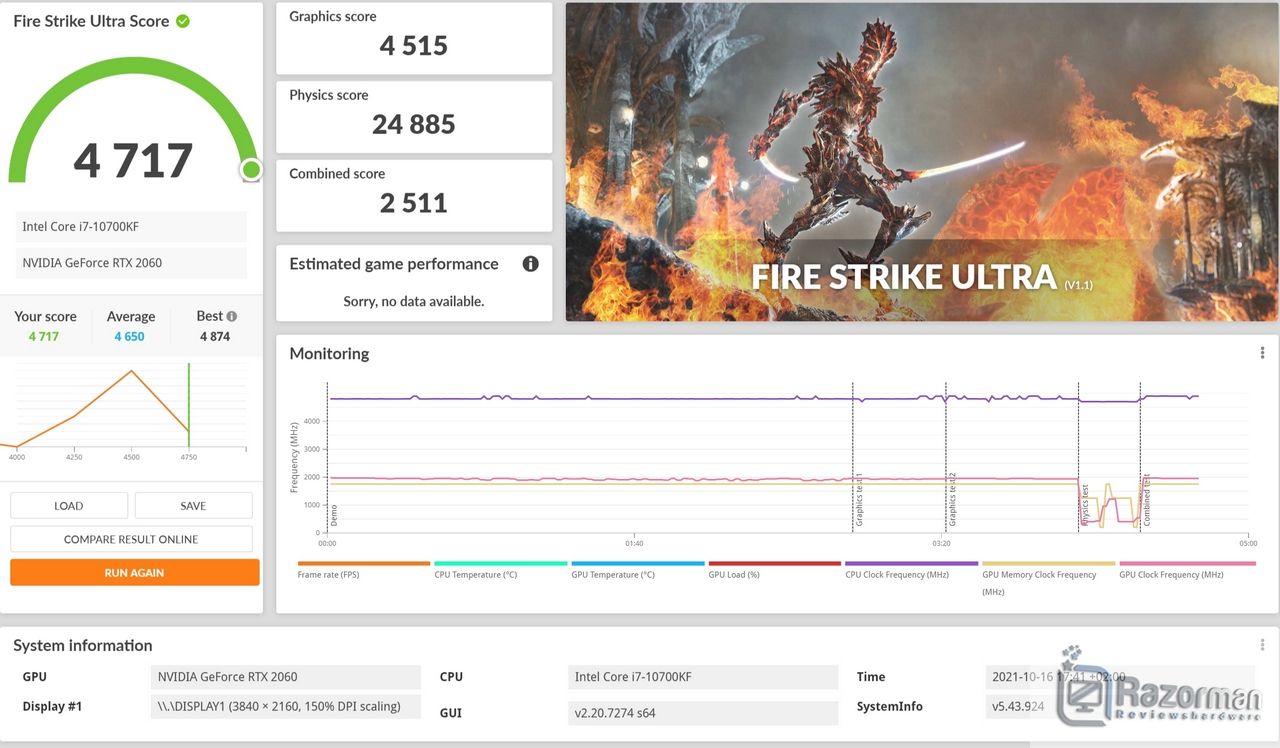Click the Fire Strike Ultra Score title
Image resolution: width=1280 pixels, height=748 pixels.
click(x=91, y=21)
